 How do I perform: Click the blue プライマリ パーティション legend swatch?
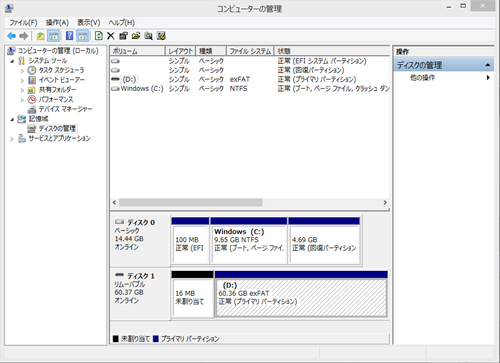click(x=156, y=339)
